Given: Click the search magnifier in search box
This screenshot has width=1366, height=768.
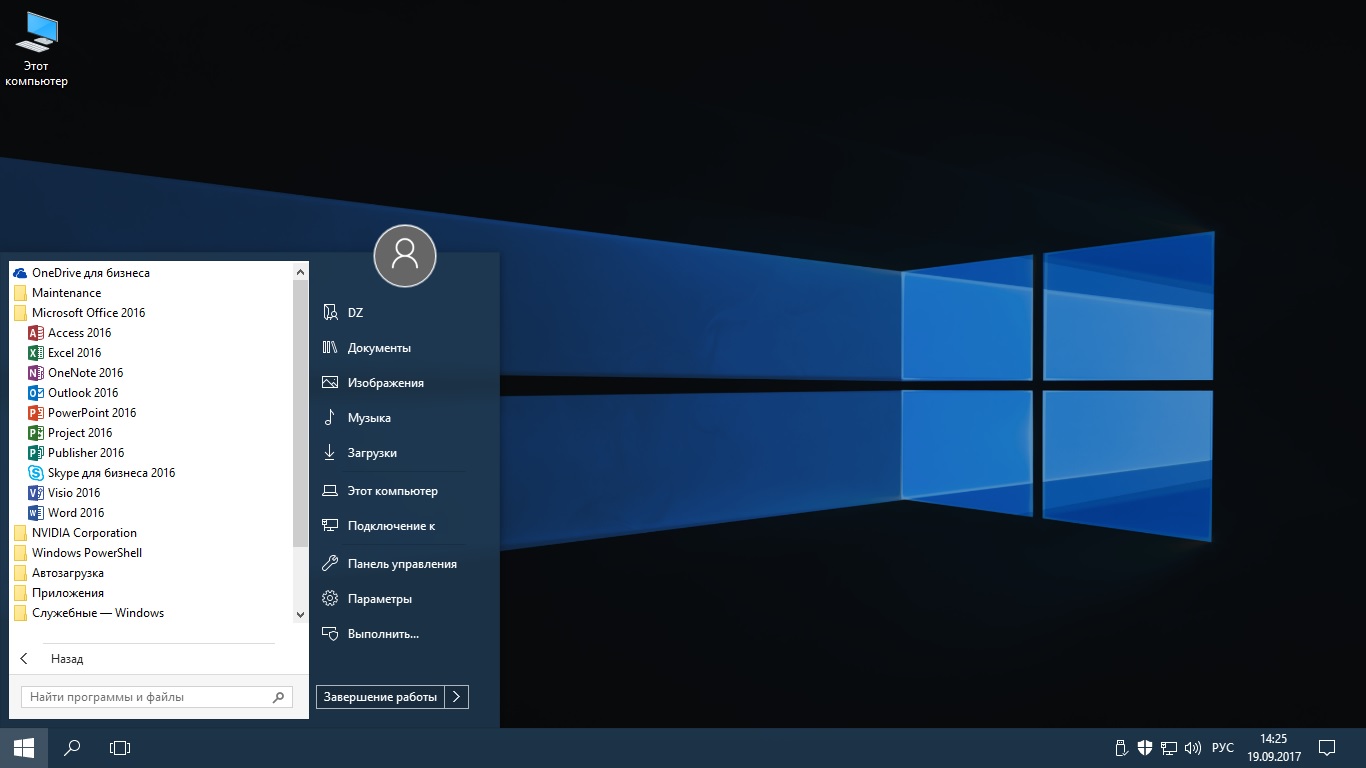Looking at the screenshot, I should point(279,697).
